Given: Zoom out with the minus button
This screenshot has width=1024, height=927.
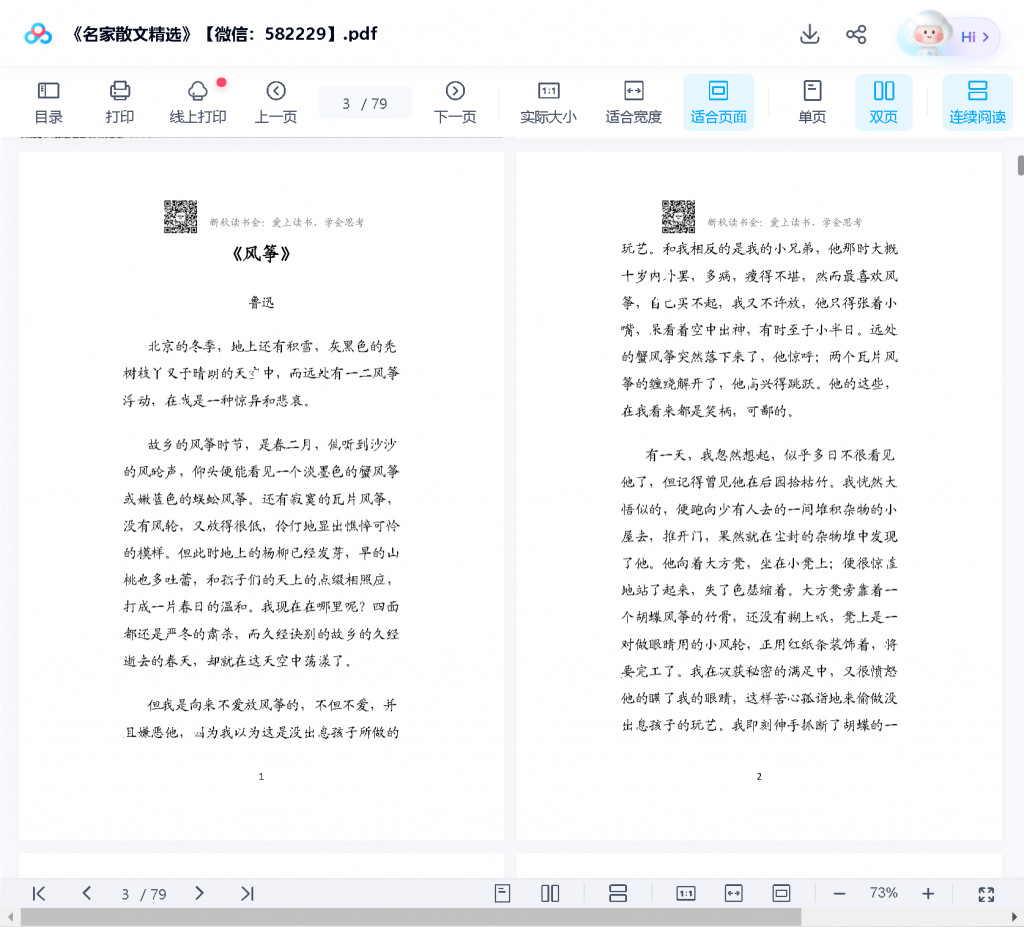Looking at the screenshot, I should pos(839,894).
